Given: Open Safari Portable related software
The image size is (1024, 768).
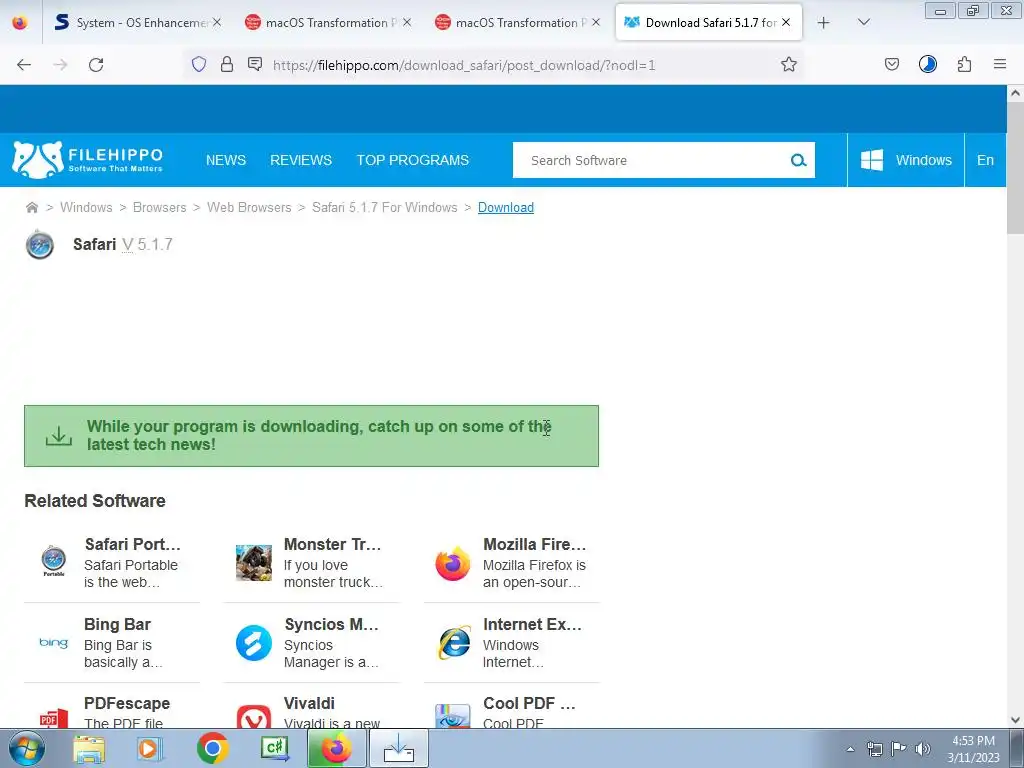Looking at the screenshot, I should pos(112,563).
